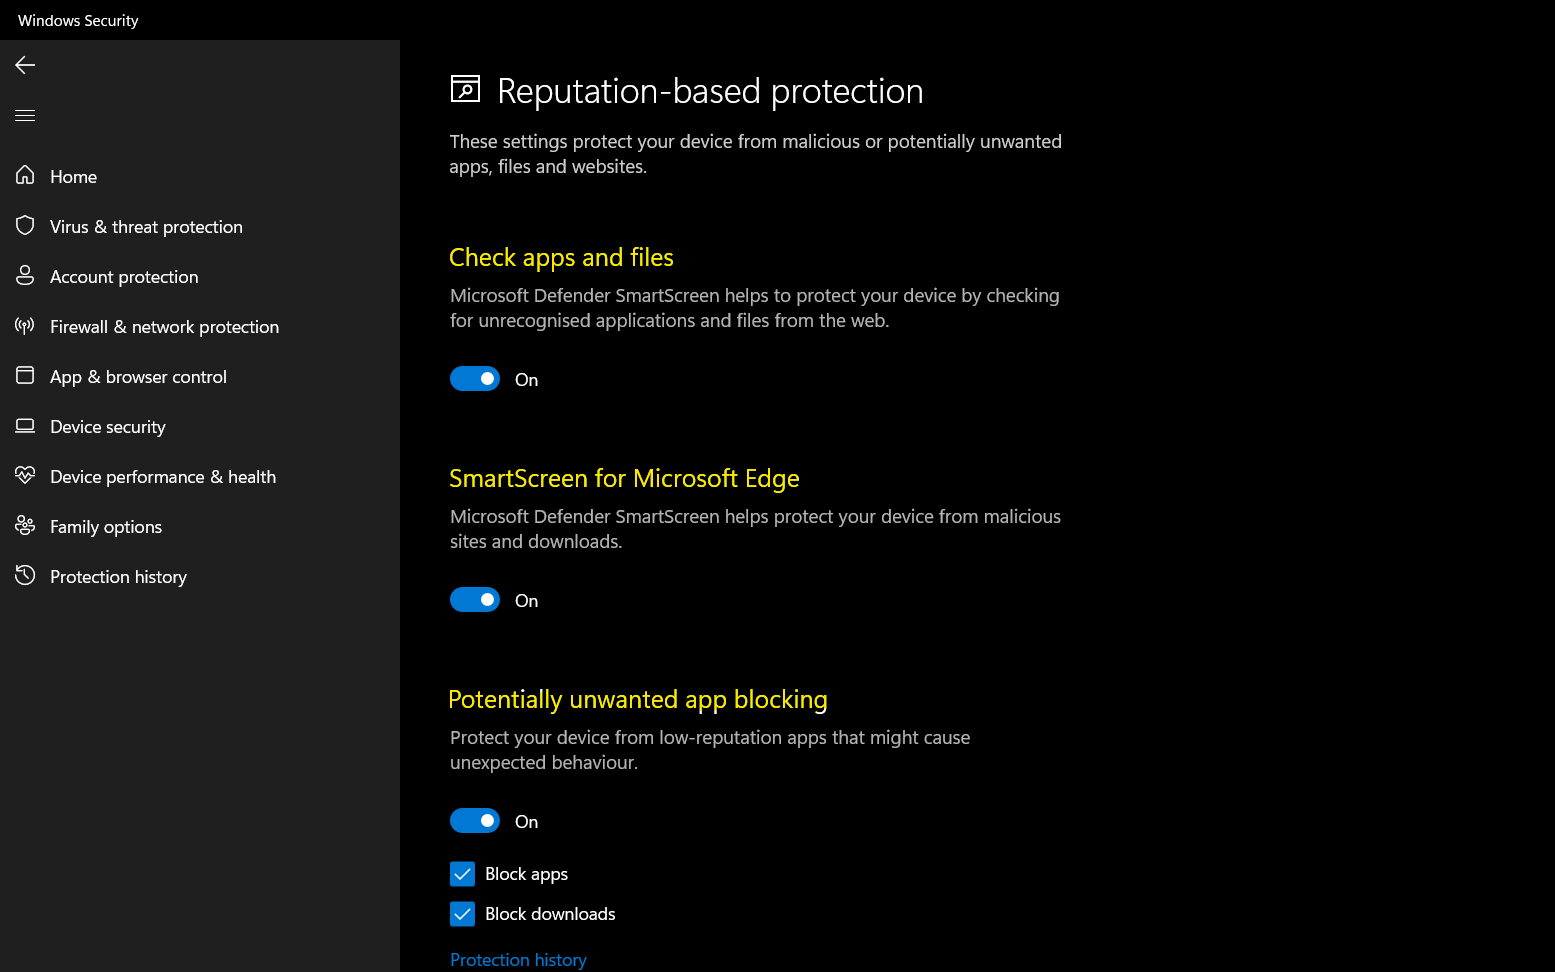Open the Device performance & health heart icon
1555x972 pixels.
coord(25,475)
